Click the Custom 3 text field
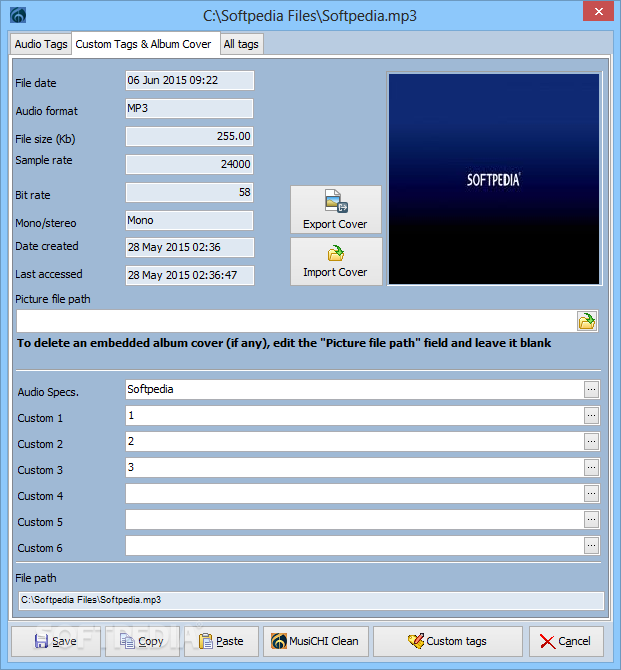The height and width of the screenshot is (670, 621). point(355,468)
